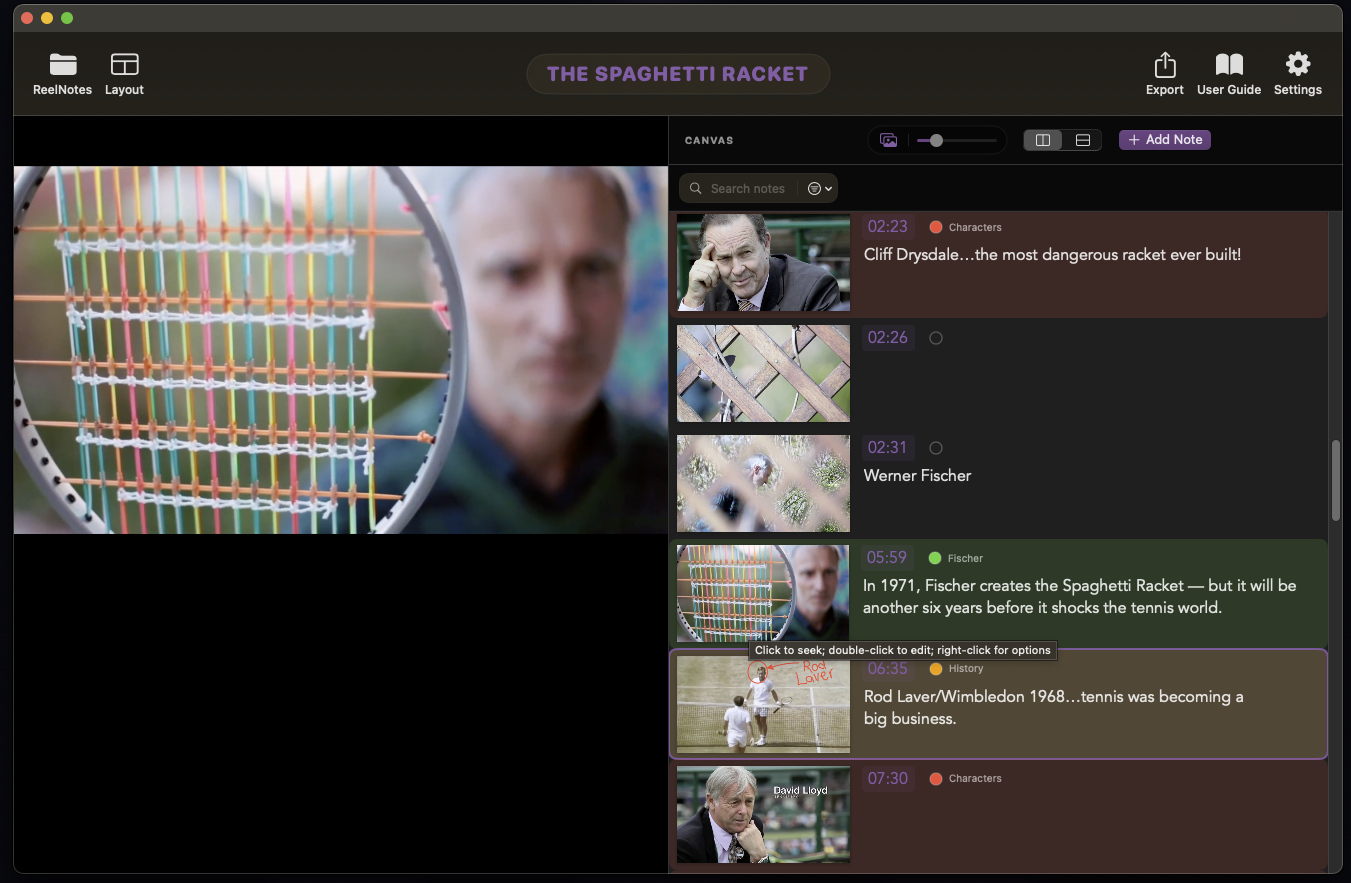Open Settings gear icon
1351x883 pixels.
click(x=1297, y=66)
